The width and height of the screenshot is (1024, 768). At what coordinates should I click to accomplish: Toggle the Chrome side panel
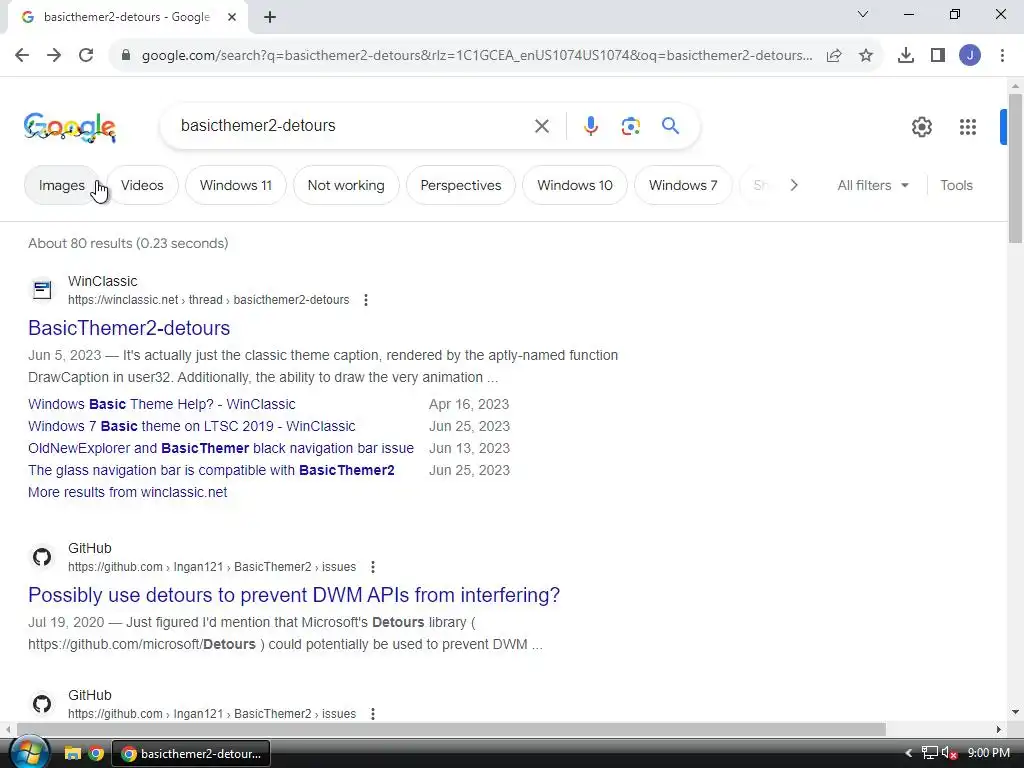[x=938, y=56]
